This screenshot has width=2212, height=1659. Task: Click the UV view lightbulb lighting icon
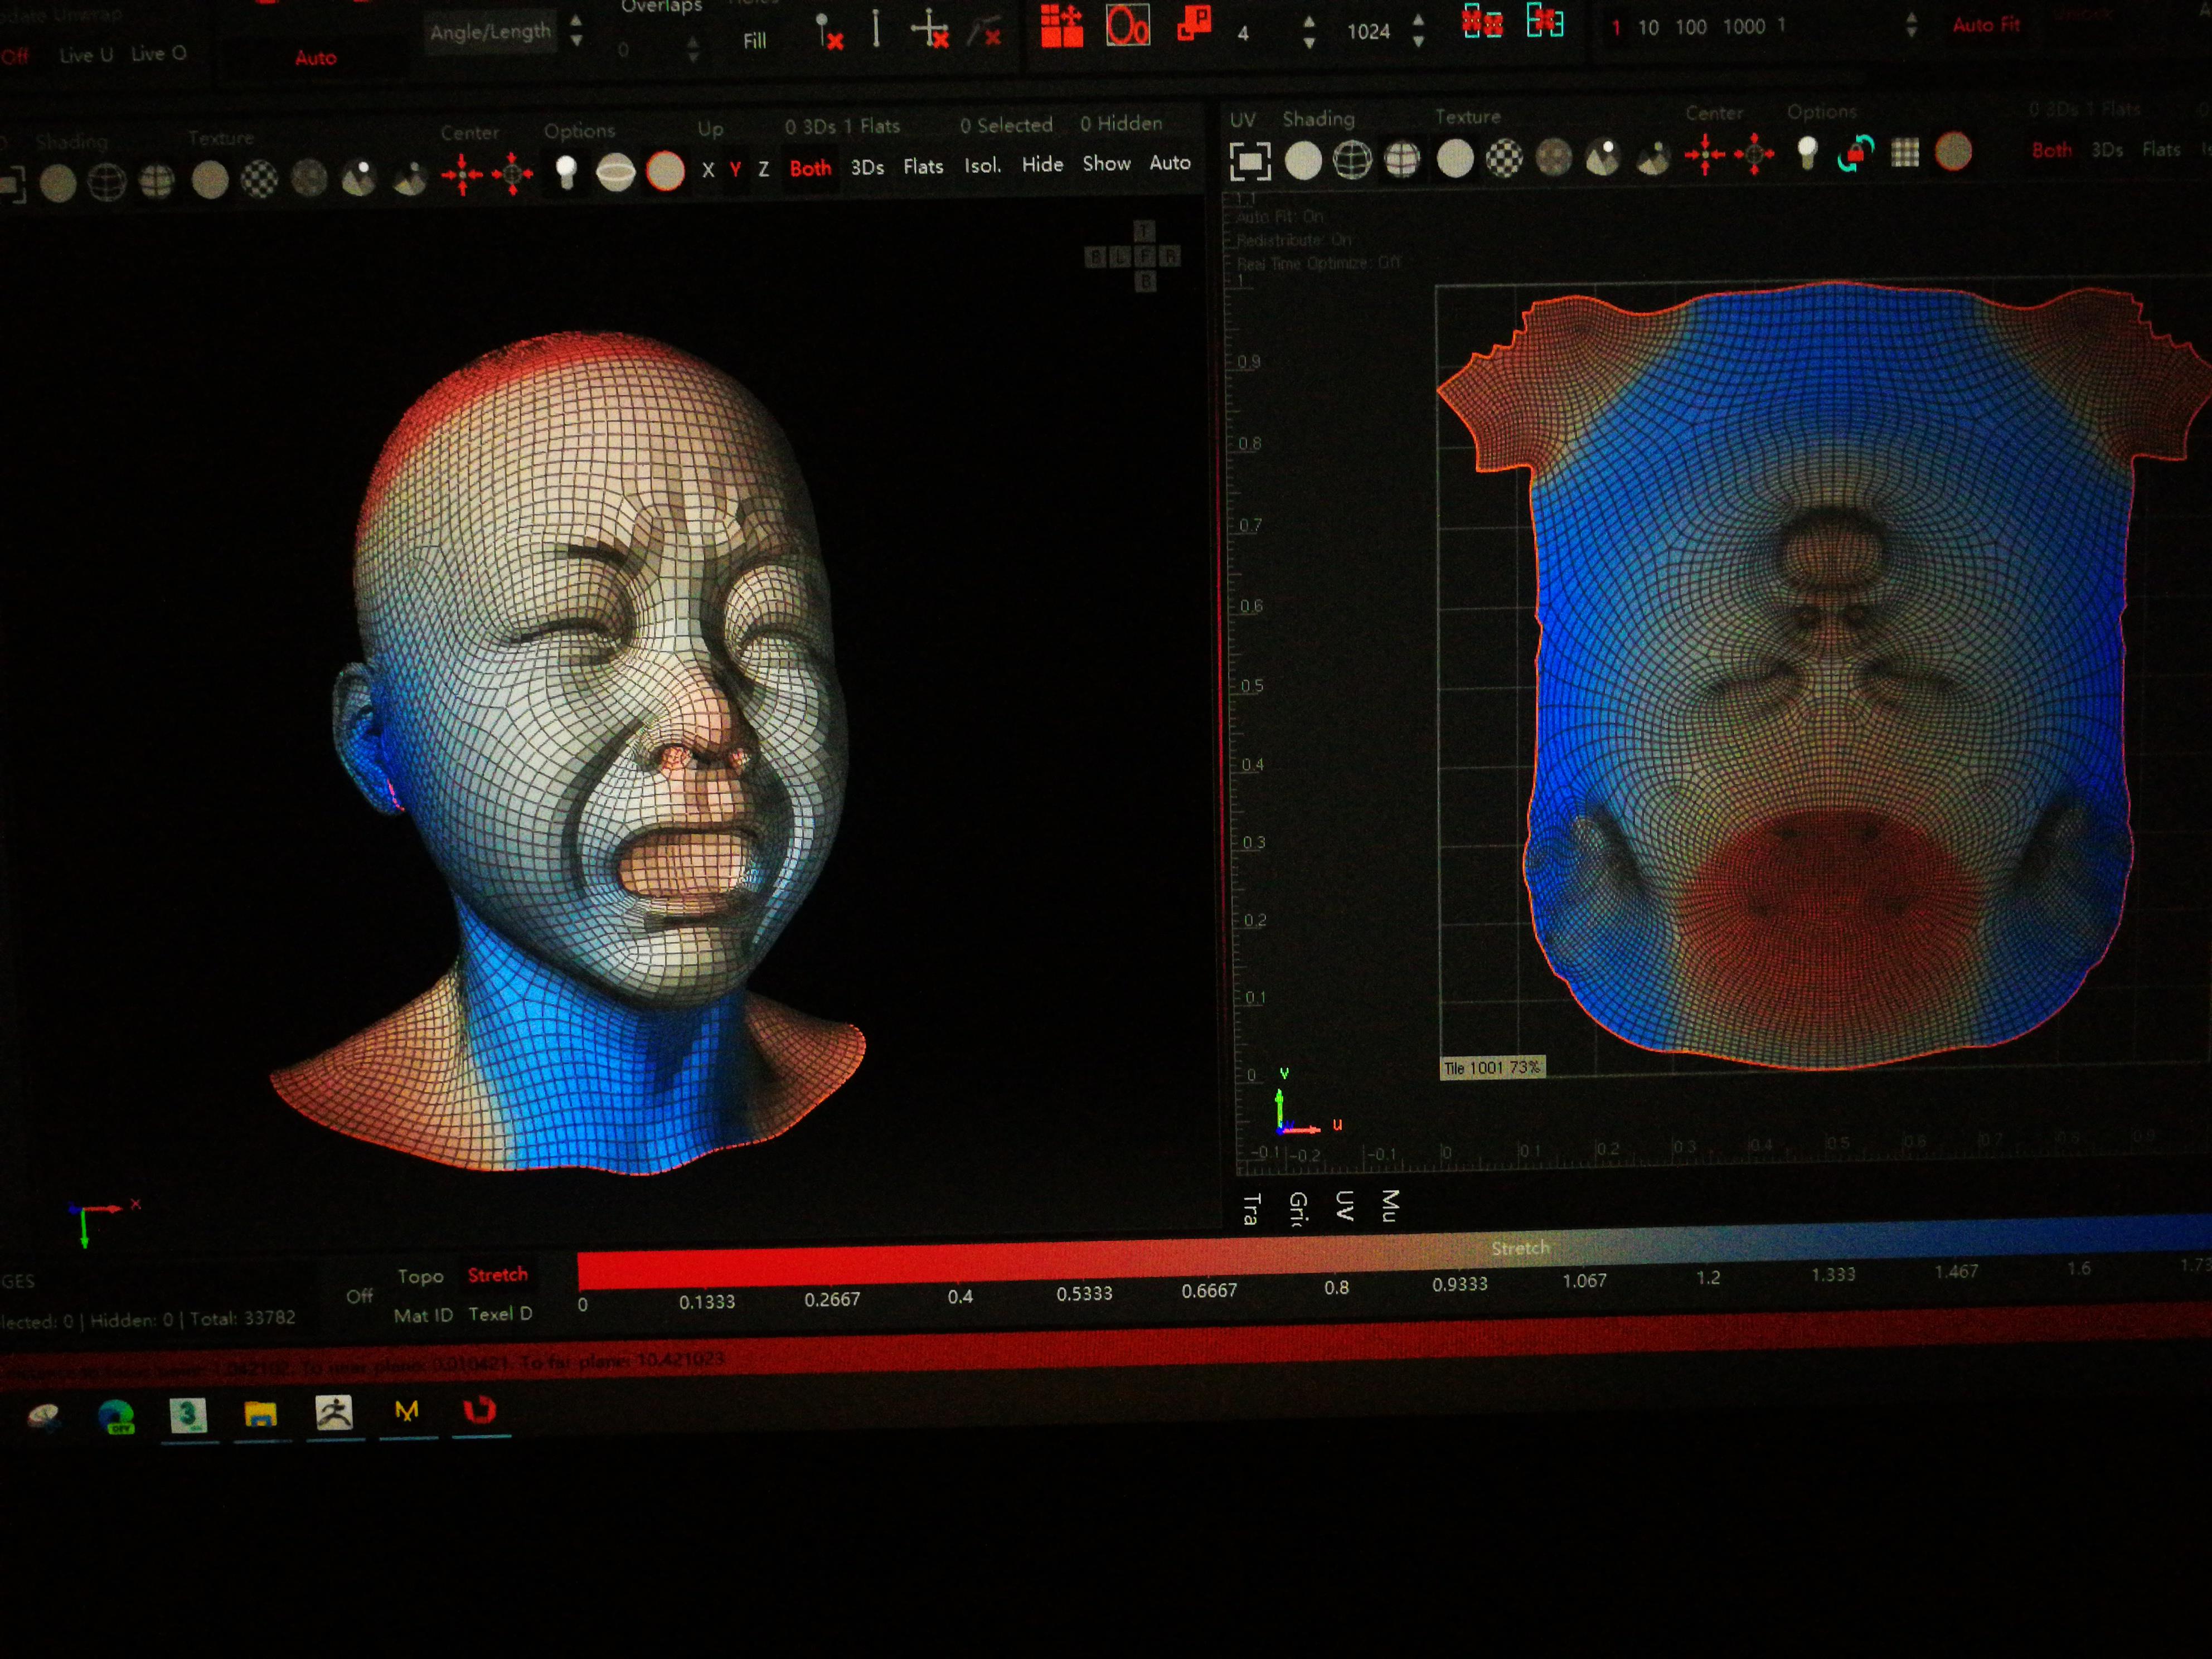pyautogui.click(x=1807, y=154)
